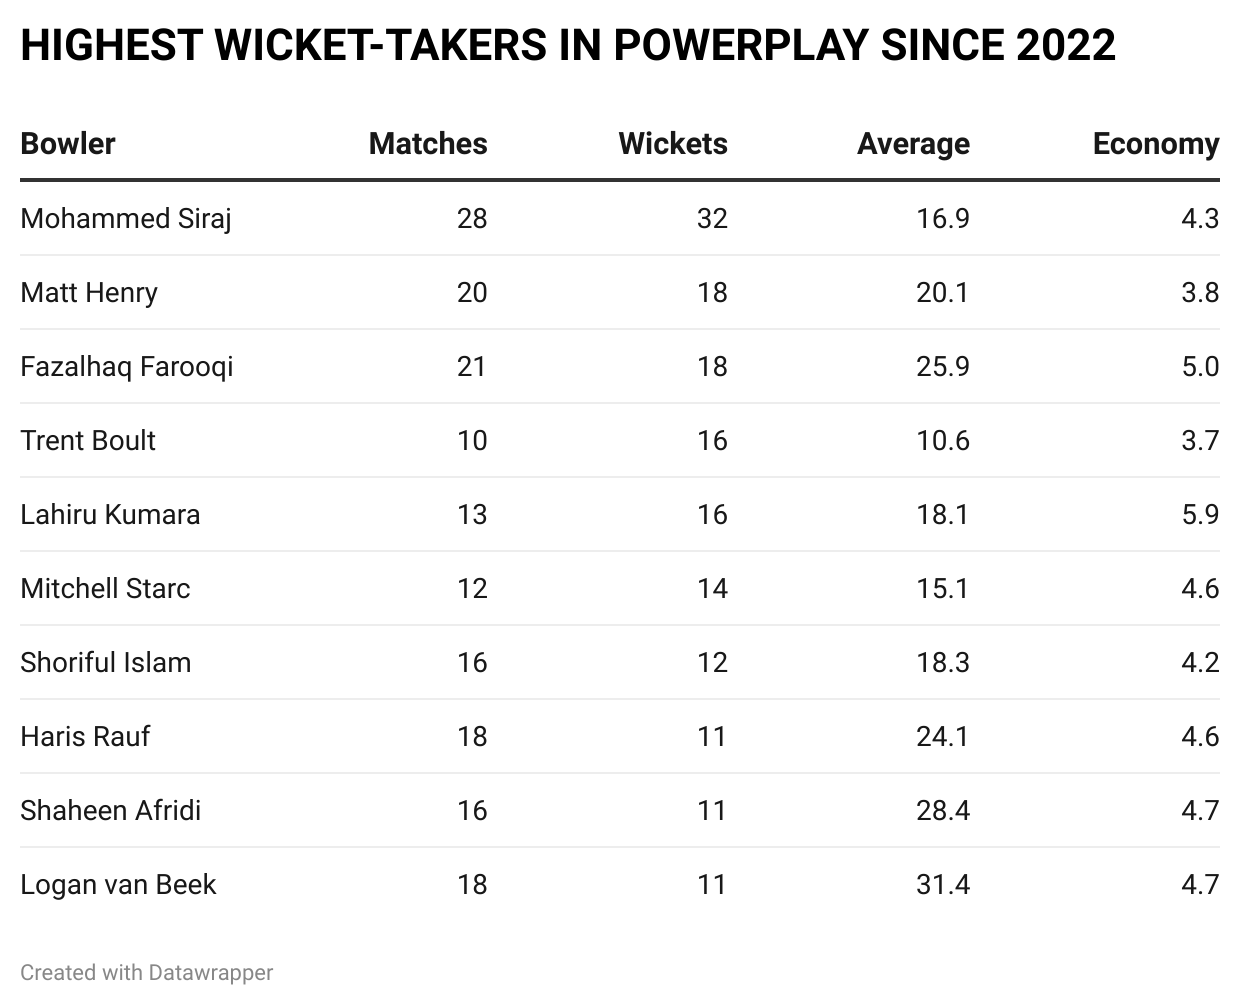Click the Logan van Beek name
Image resolution: width=1240 pixels, height=1006 pixels.
pyautogui.click(x=118, y=884)
